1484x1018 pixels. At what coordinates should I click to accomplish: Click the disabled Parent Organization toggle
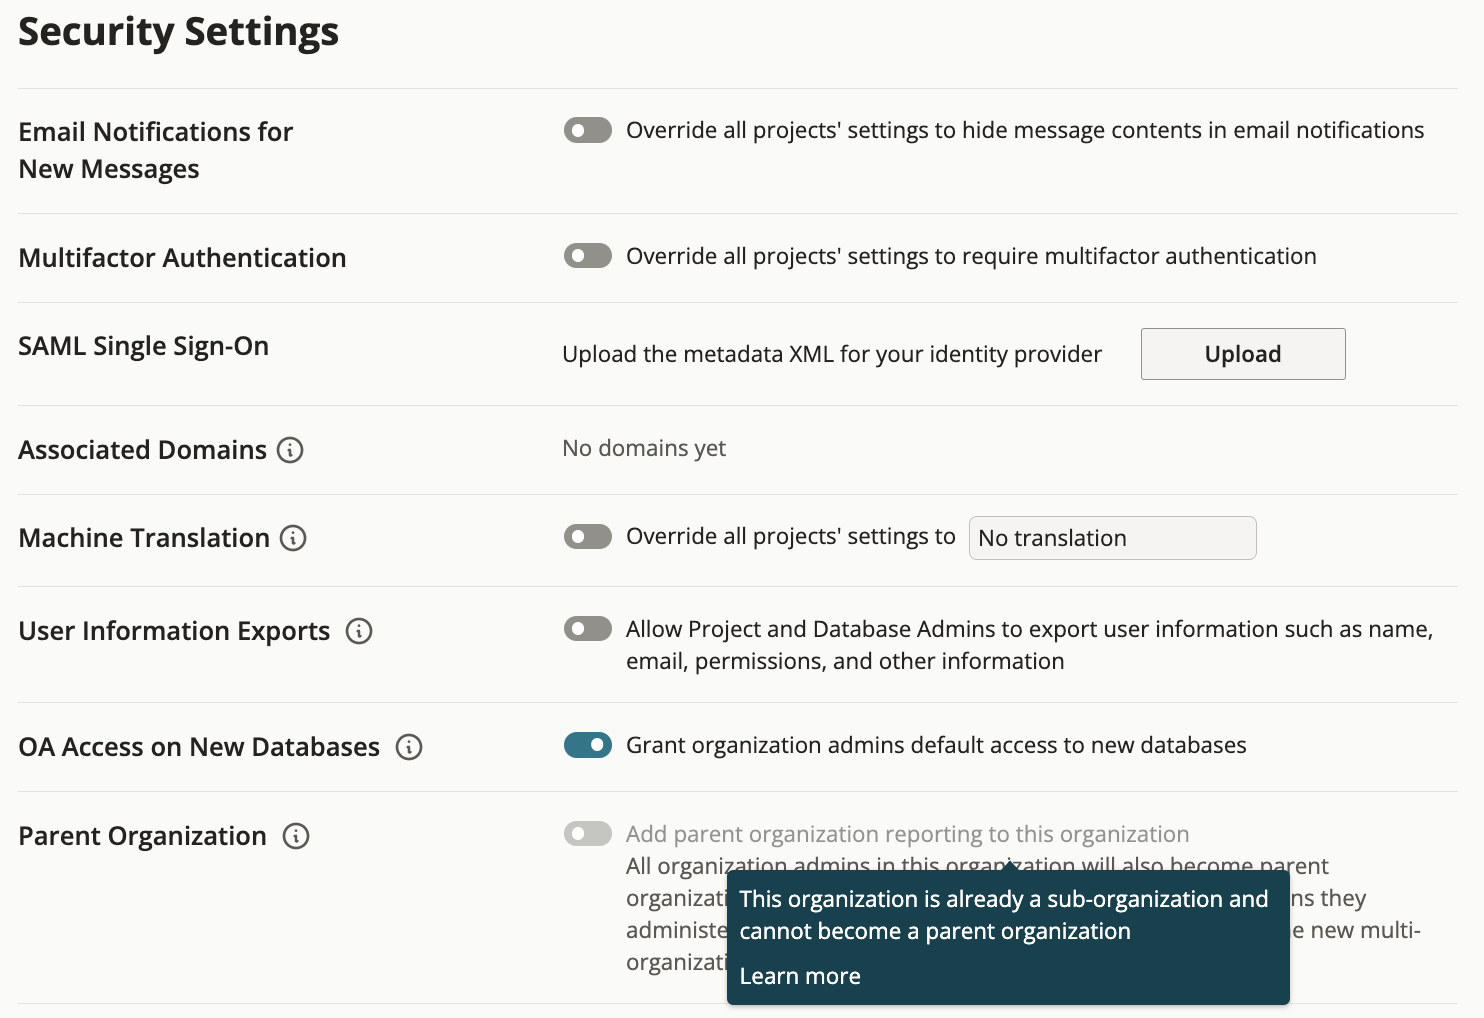587,833
